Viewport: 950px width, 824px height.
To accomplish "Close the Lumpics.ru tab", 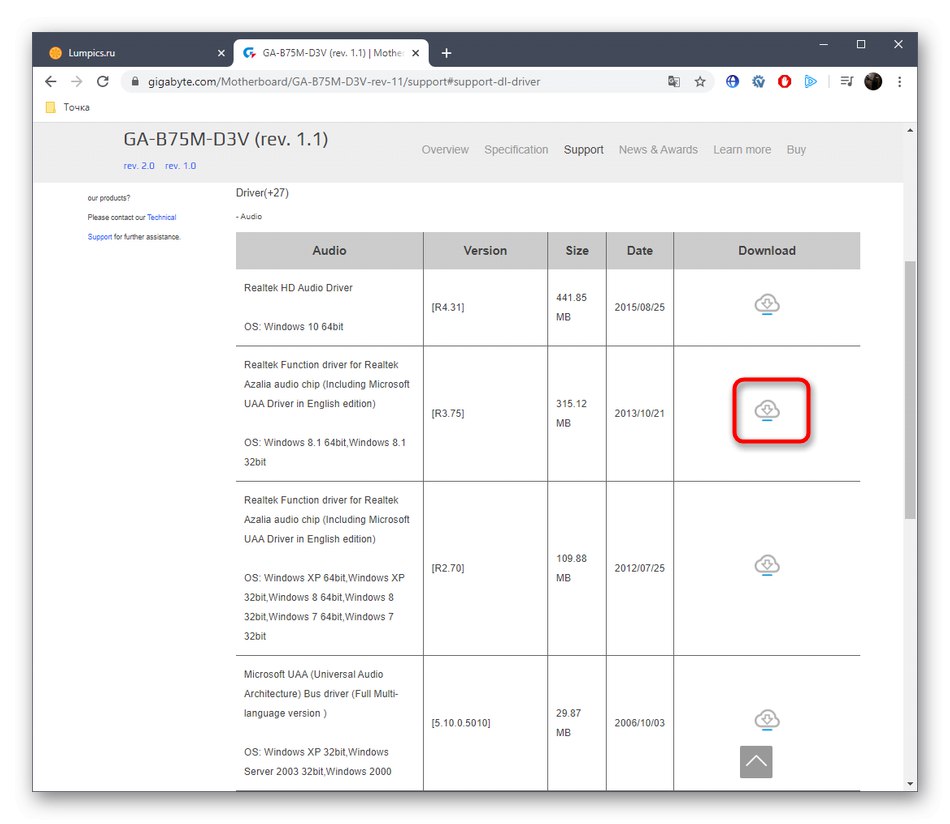I will pyautogui.click(x=221, y=53).
